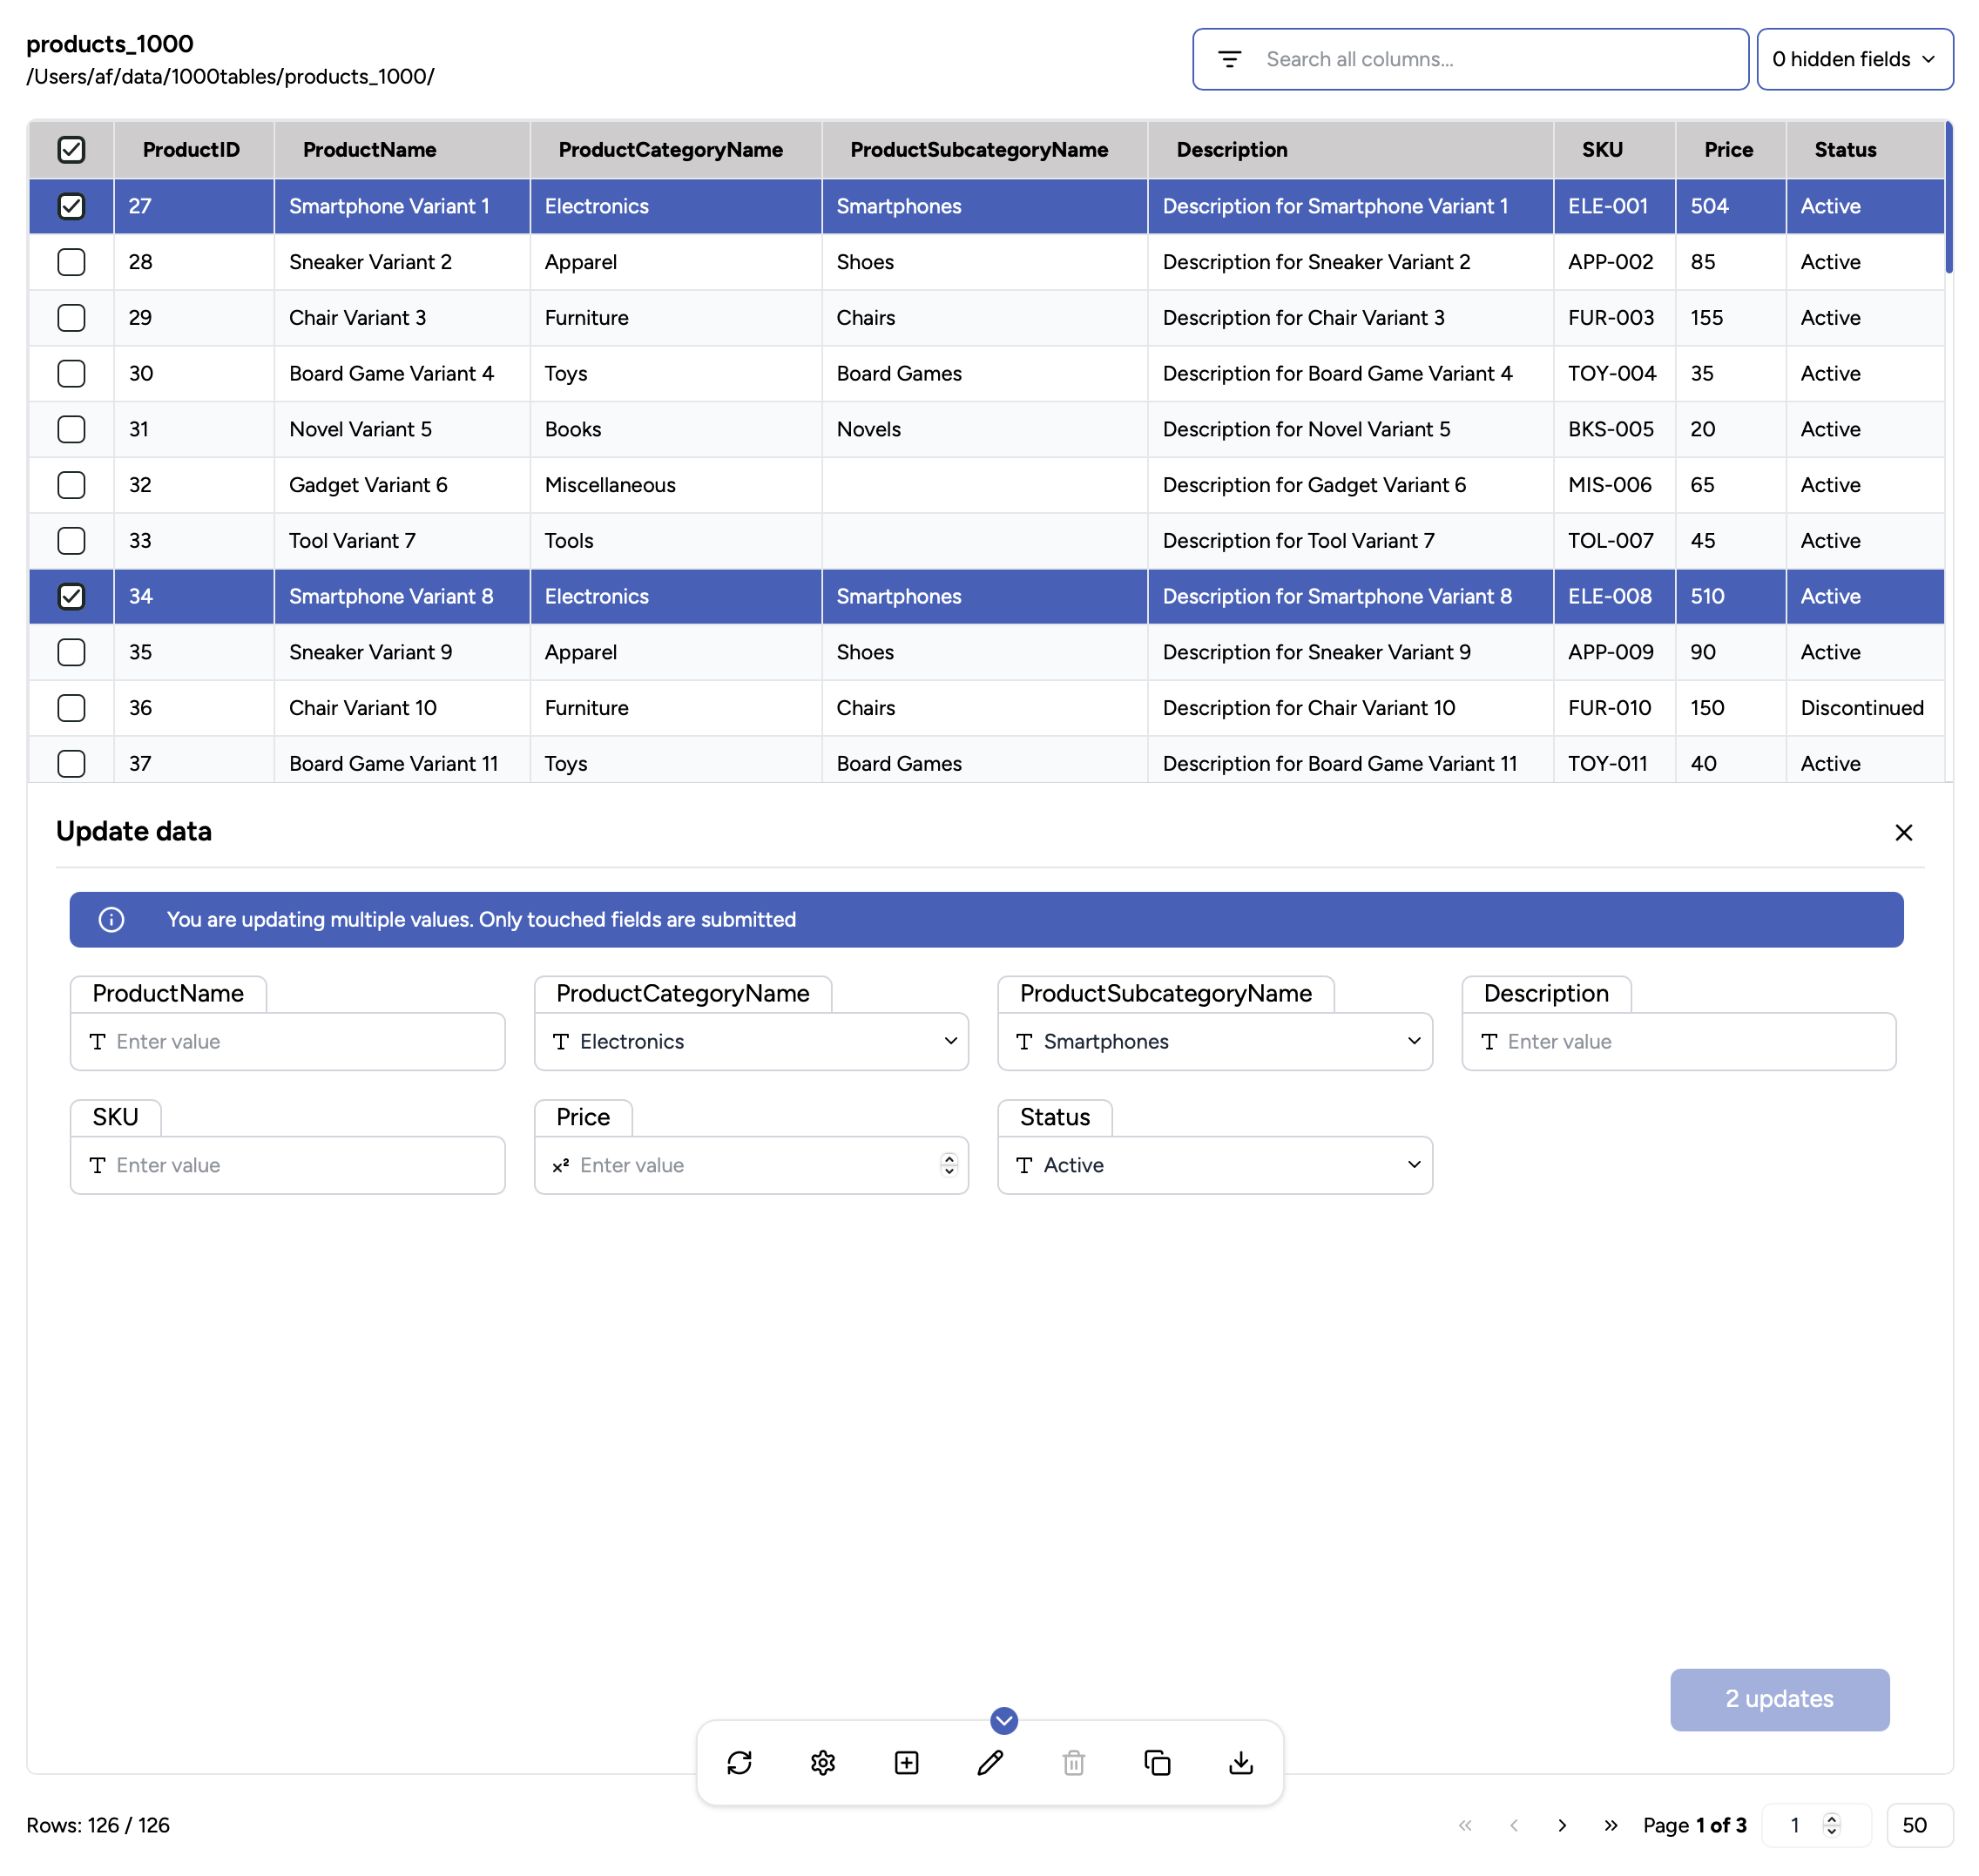Open the settings gear icon
The width and height of the screenshot is (1979, 1876).
tap(823, 1763)
